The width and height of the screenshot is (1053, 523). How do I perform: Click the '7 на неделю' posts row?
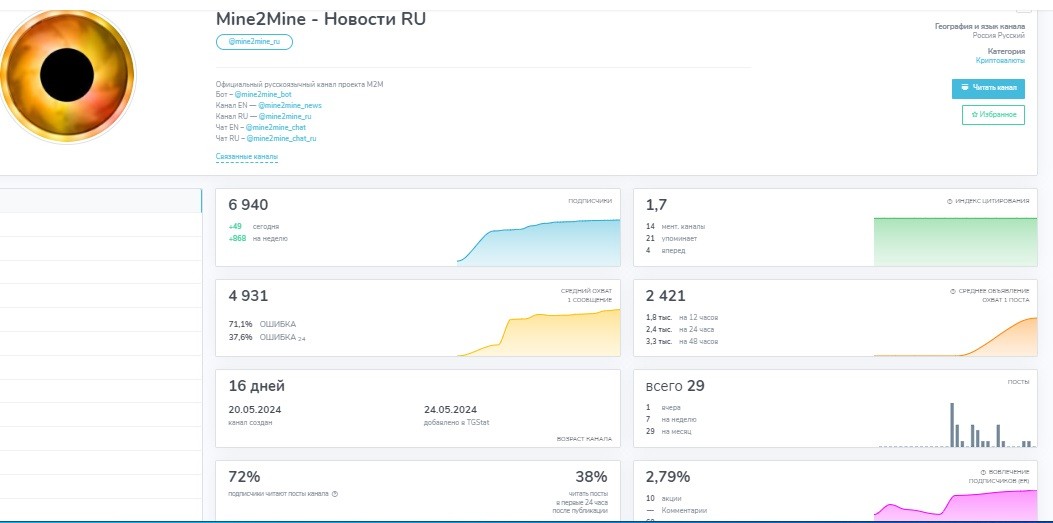tap(671, 420)
